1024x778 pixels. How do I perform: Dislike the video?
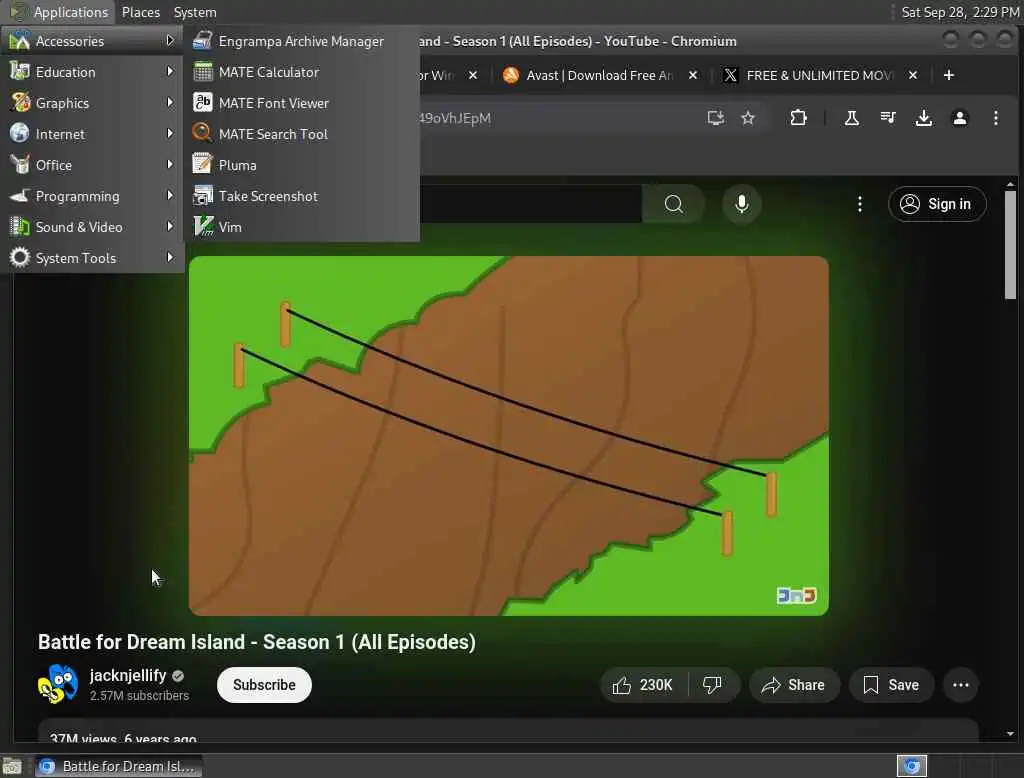point(712,685)
